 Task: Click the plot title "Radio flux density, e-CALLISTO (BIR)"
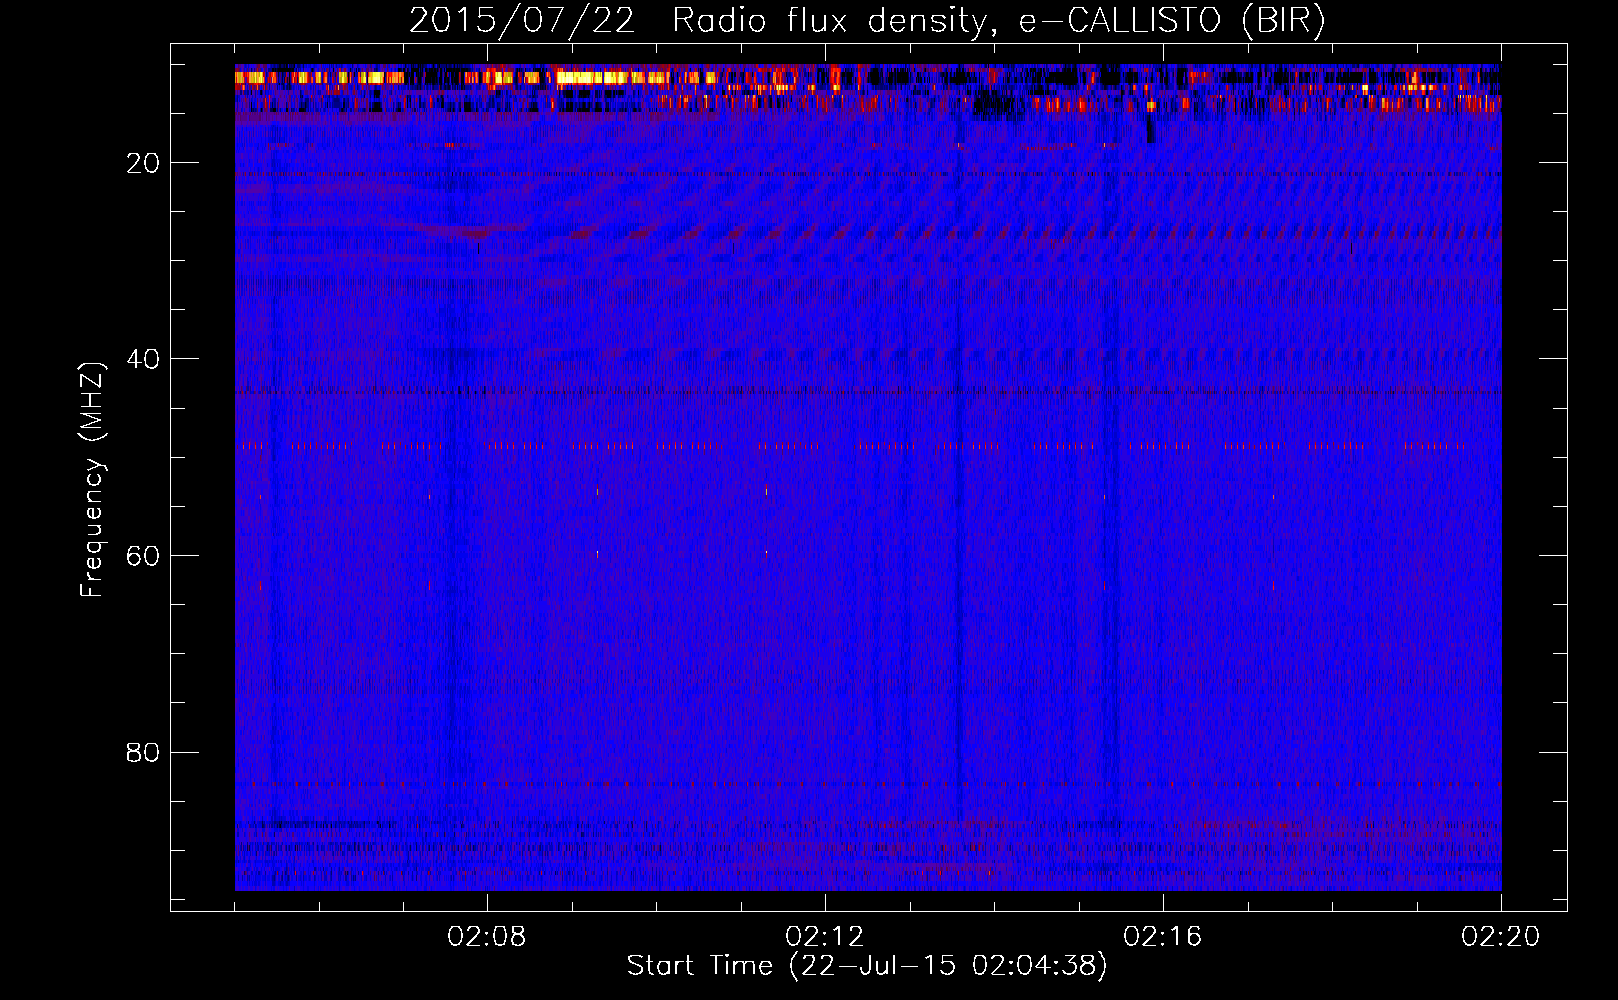click(x=999, y=21)
